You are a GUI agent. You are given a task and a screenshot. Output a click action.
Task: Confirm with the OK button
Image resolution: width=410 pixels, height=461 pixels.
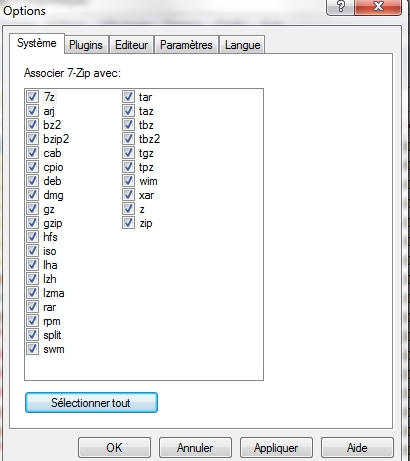tap(114, 448)
